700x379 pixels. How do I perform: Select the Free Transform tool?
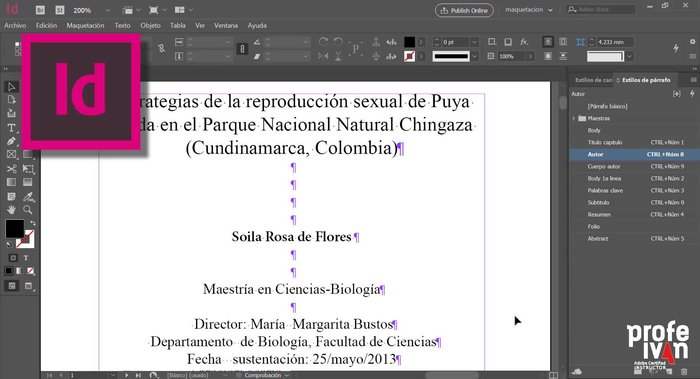click(28, 169)
